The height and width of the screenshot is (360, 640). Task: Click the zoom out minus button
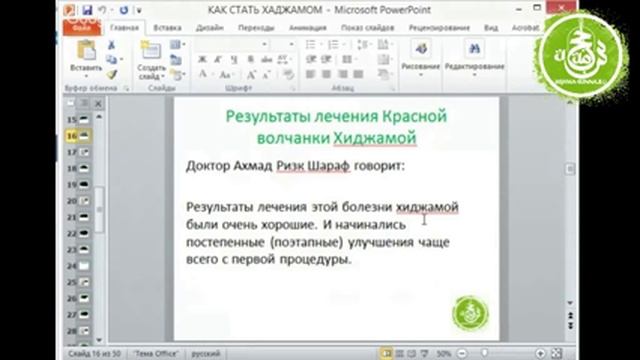tap(462, 353)
